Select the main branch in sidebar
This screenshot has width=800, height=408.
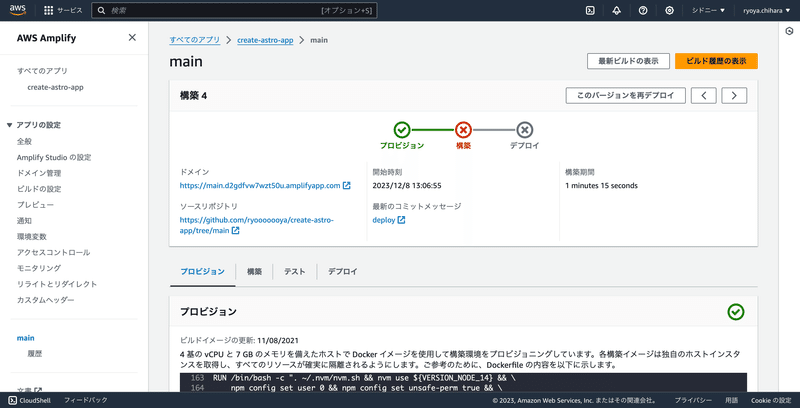point(26,338)
